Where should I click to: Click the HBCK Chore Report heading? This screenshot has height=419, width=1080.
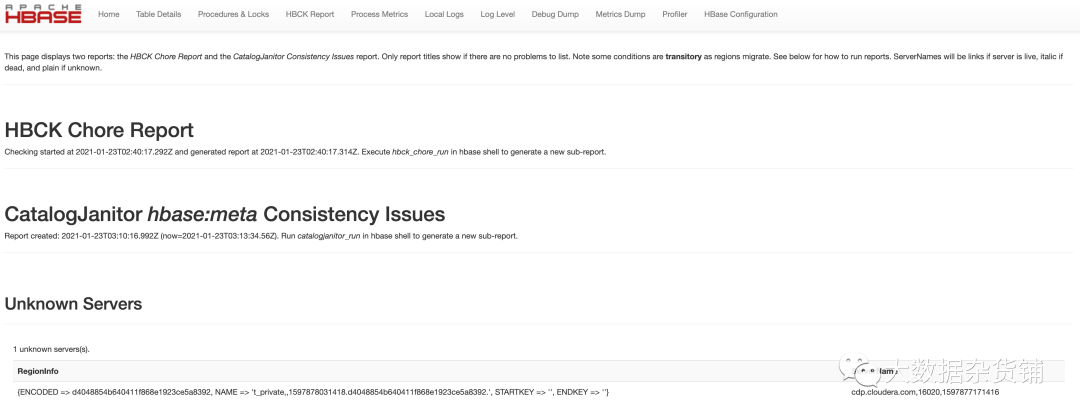tap(99, 130)
